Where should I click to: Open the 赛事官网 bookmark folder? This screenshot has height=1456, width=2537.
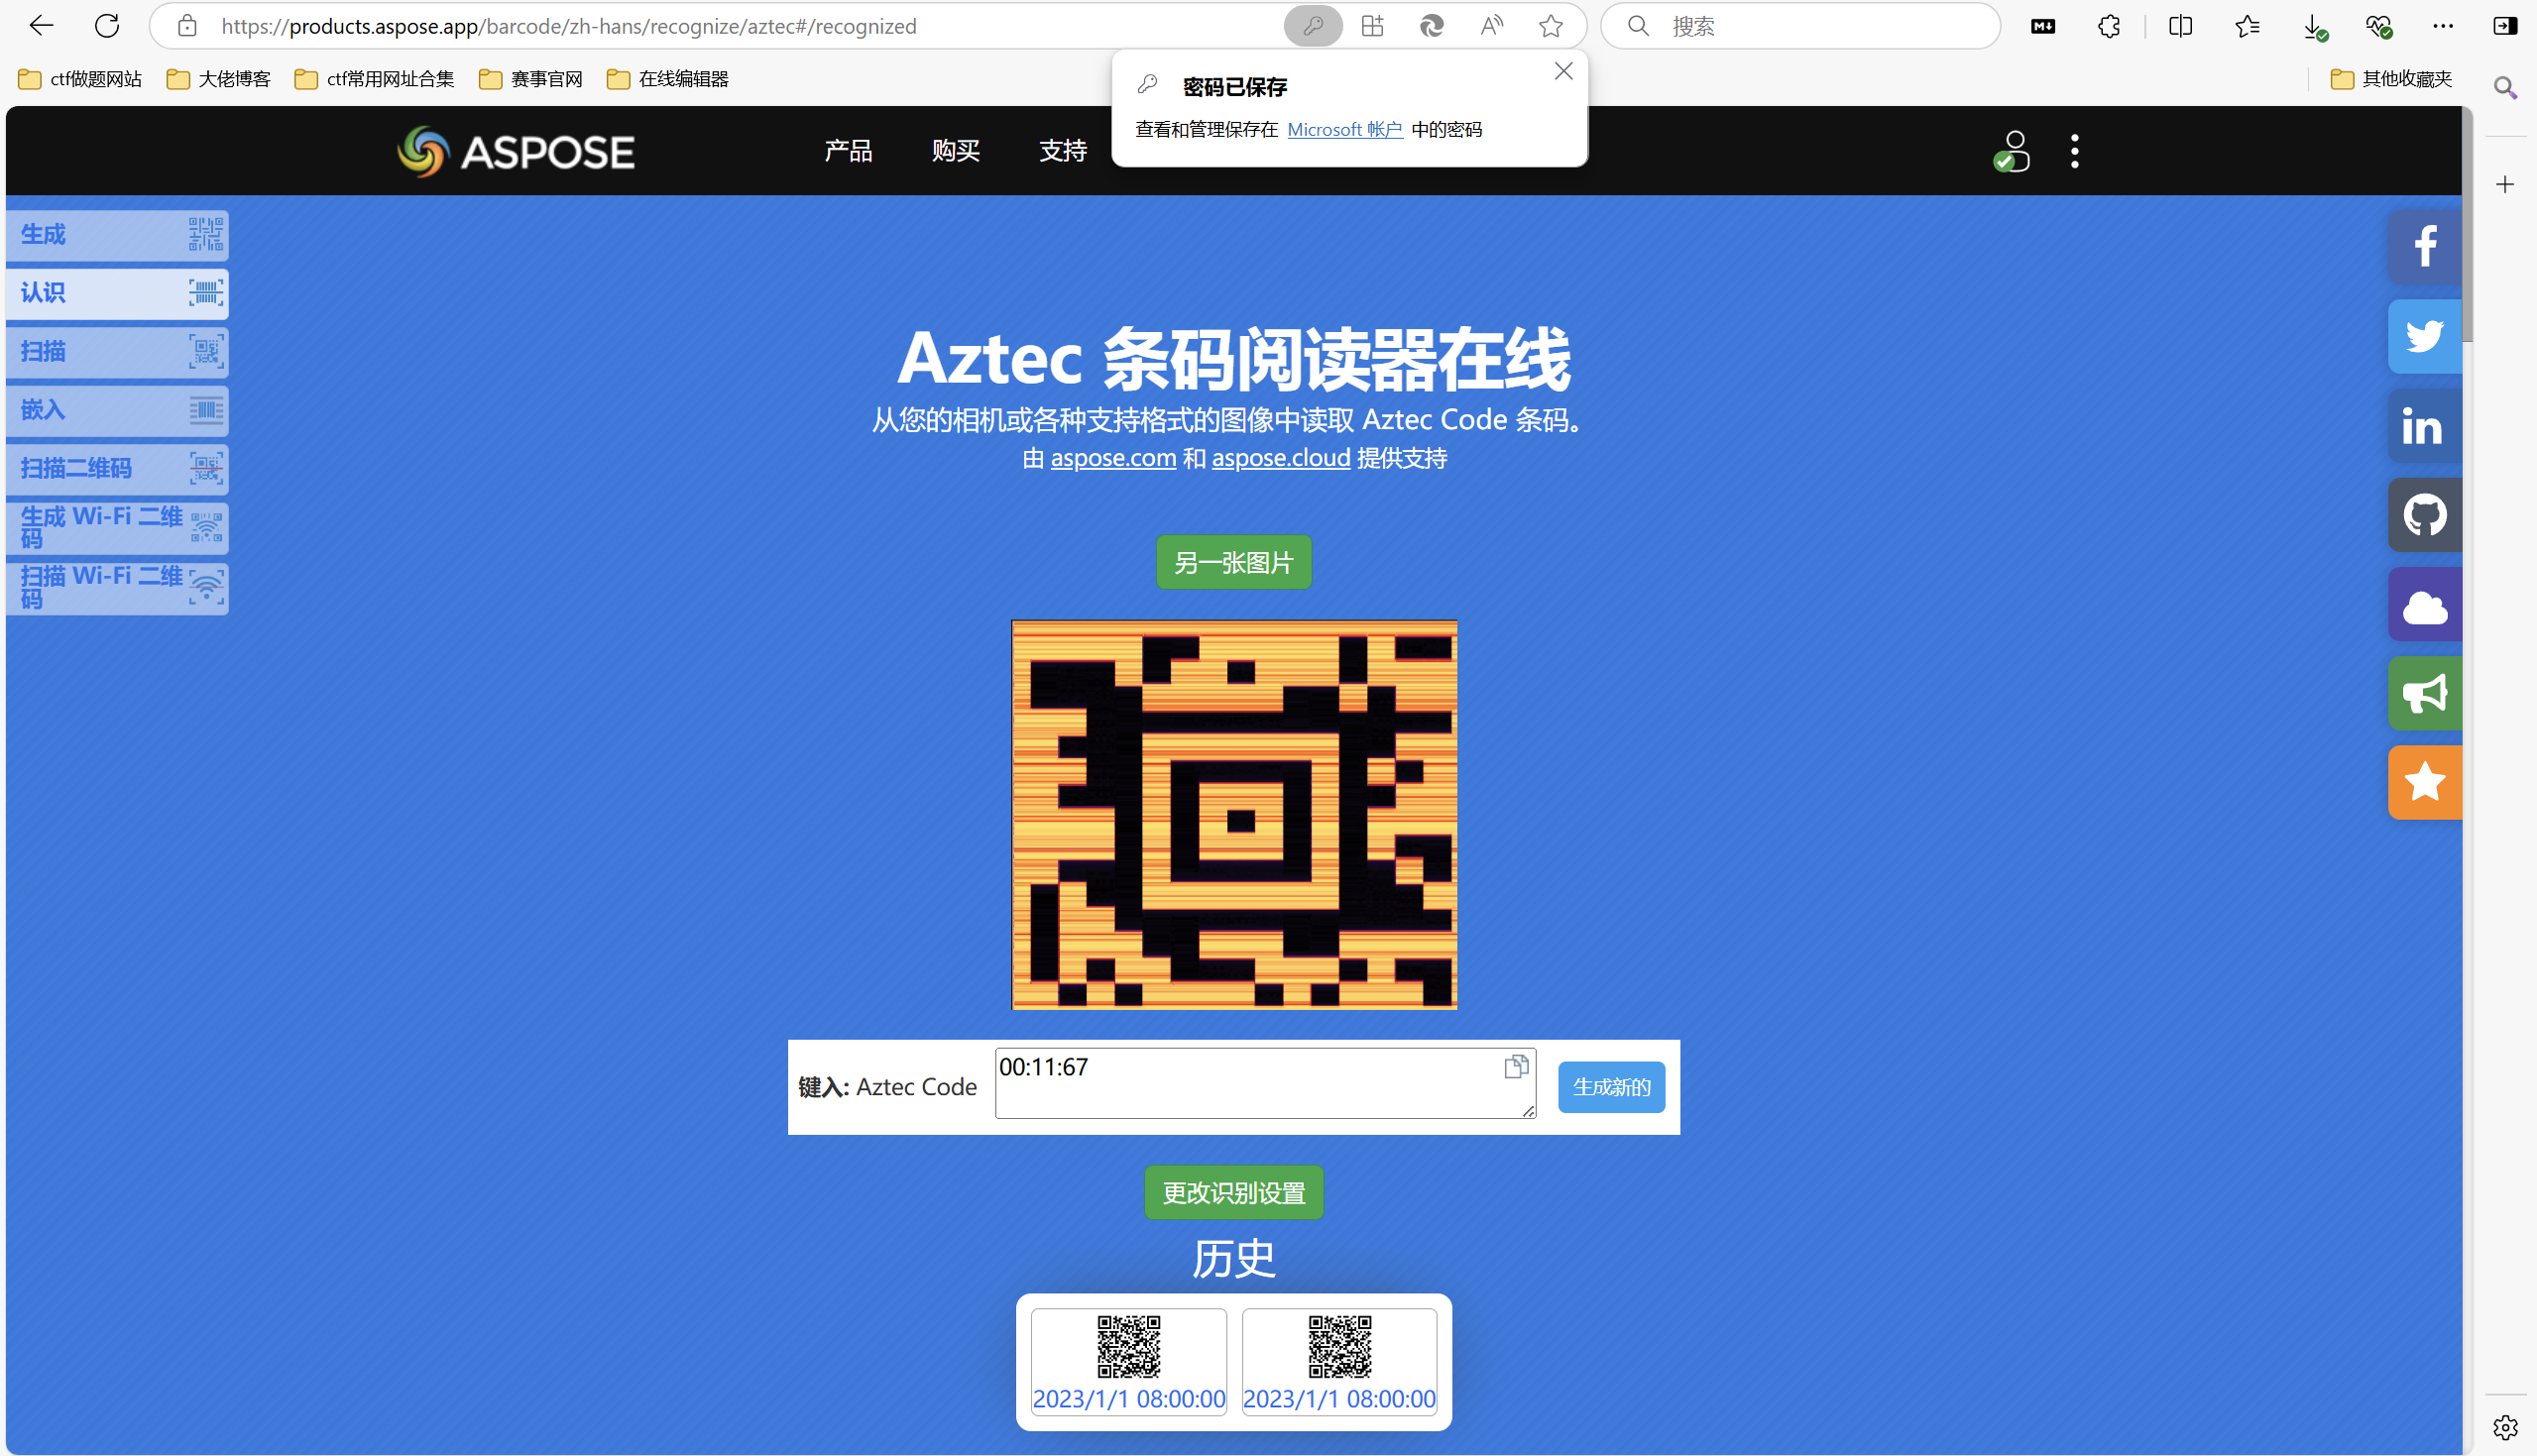click(x=531, y=79)
